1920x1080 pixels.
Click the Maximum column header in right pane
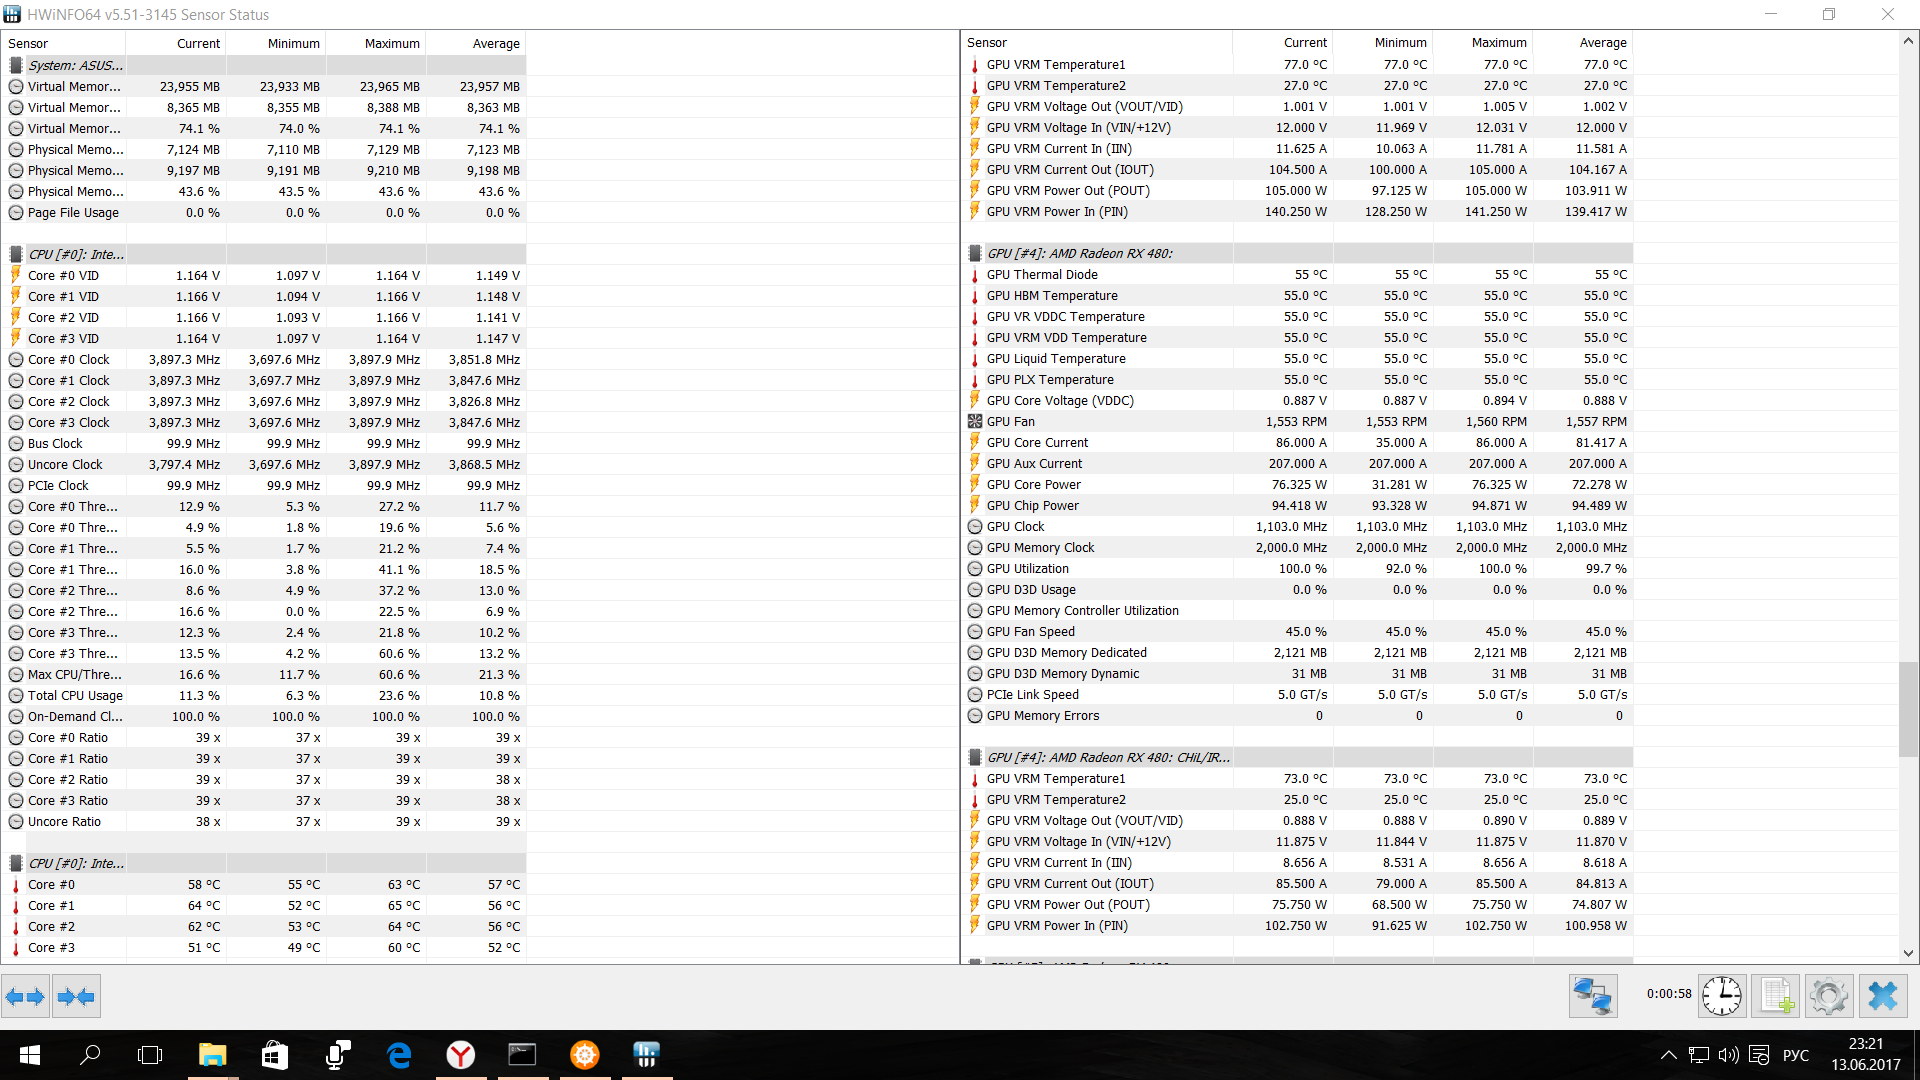1497,42
